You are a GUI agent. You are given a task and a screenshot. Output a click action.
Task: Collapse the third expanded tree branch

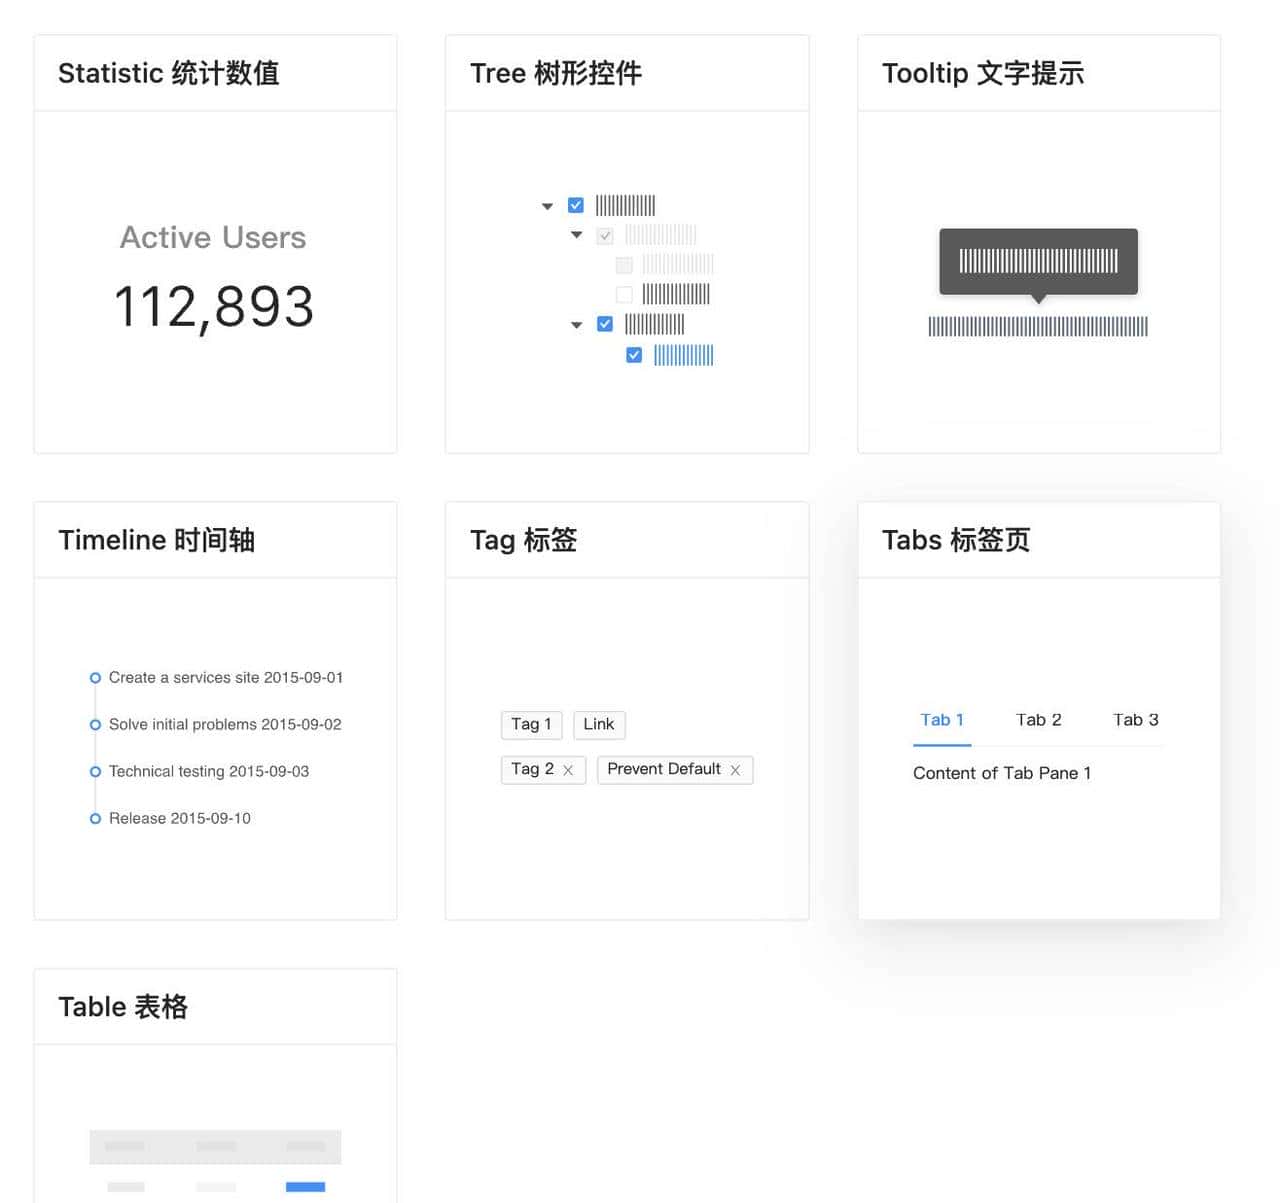576,324
